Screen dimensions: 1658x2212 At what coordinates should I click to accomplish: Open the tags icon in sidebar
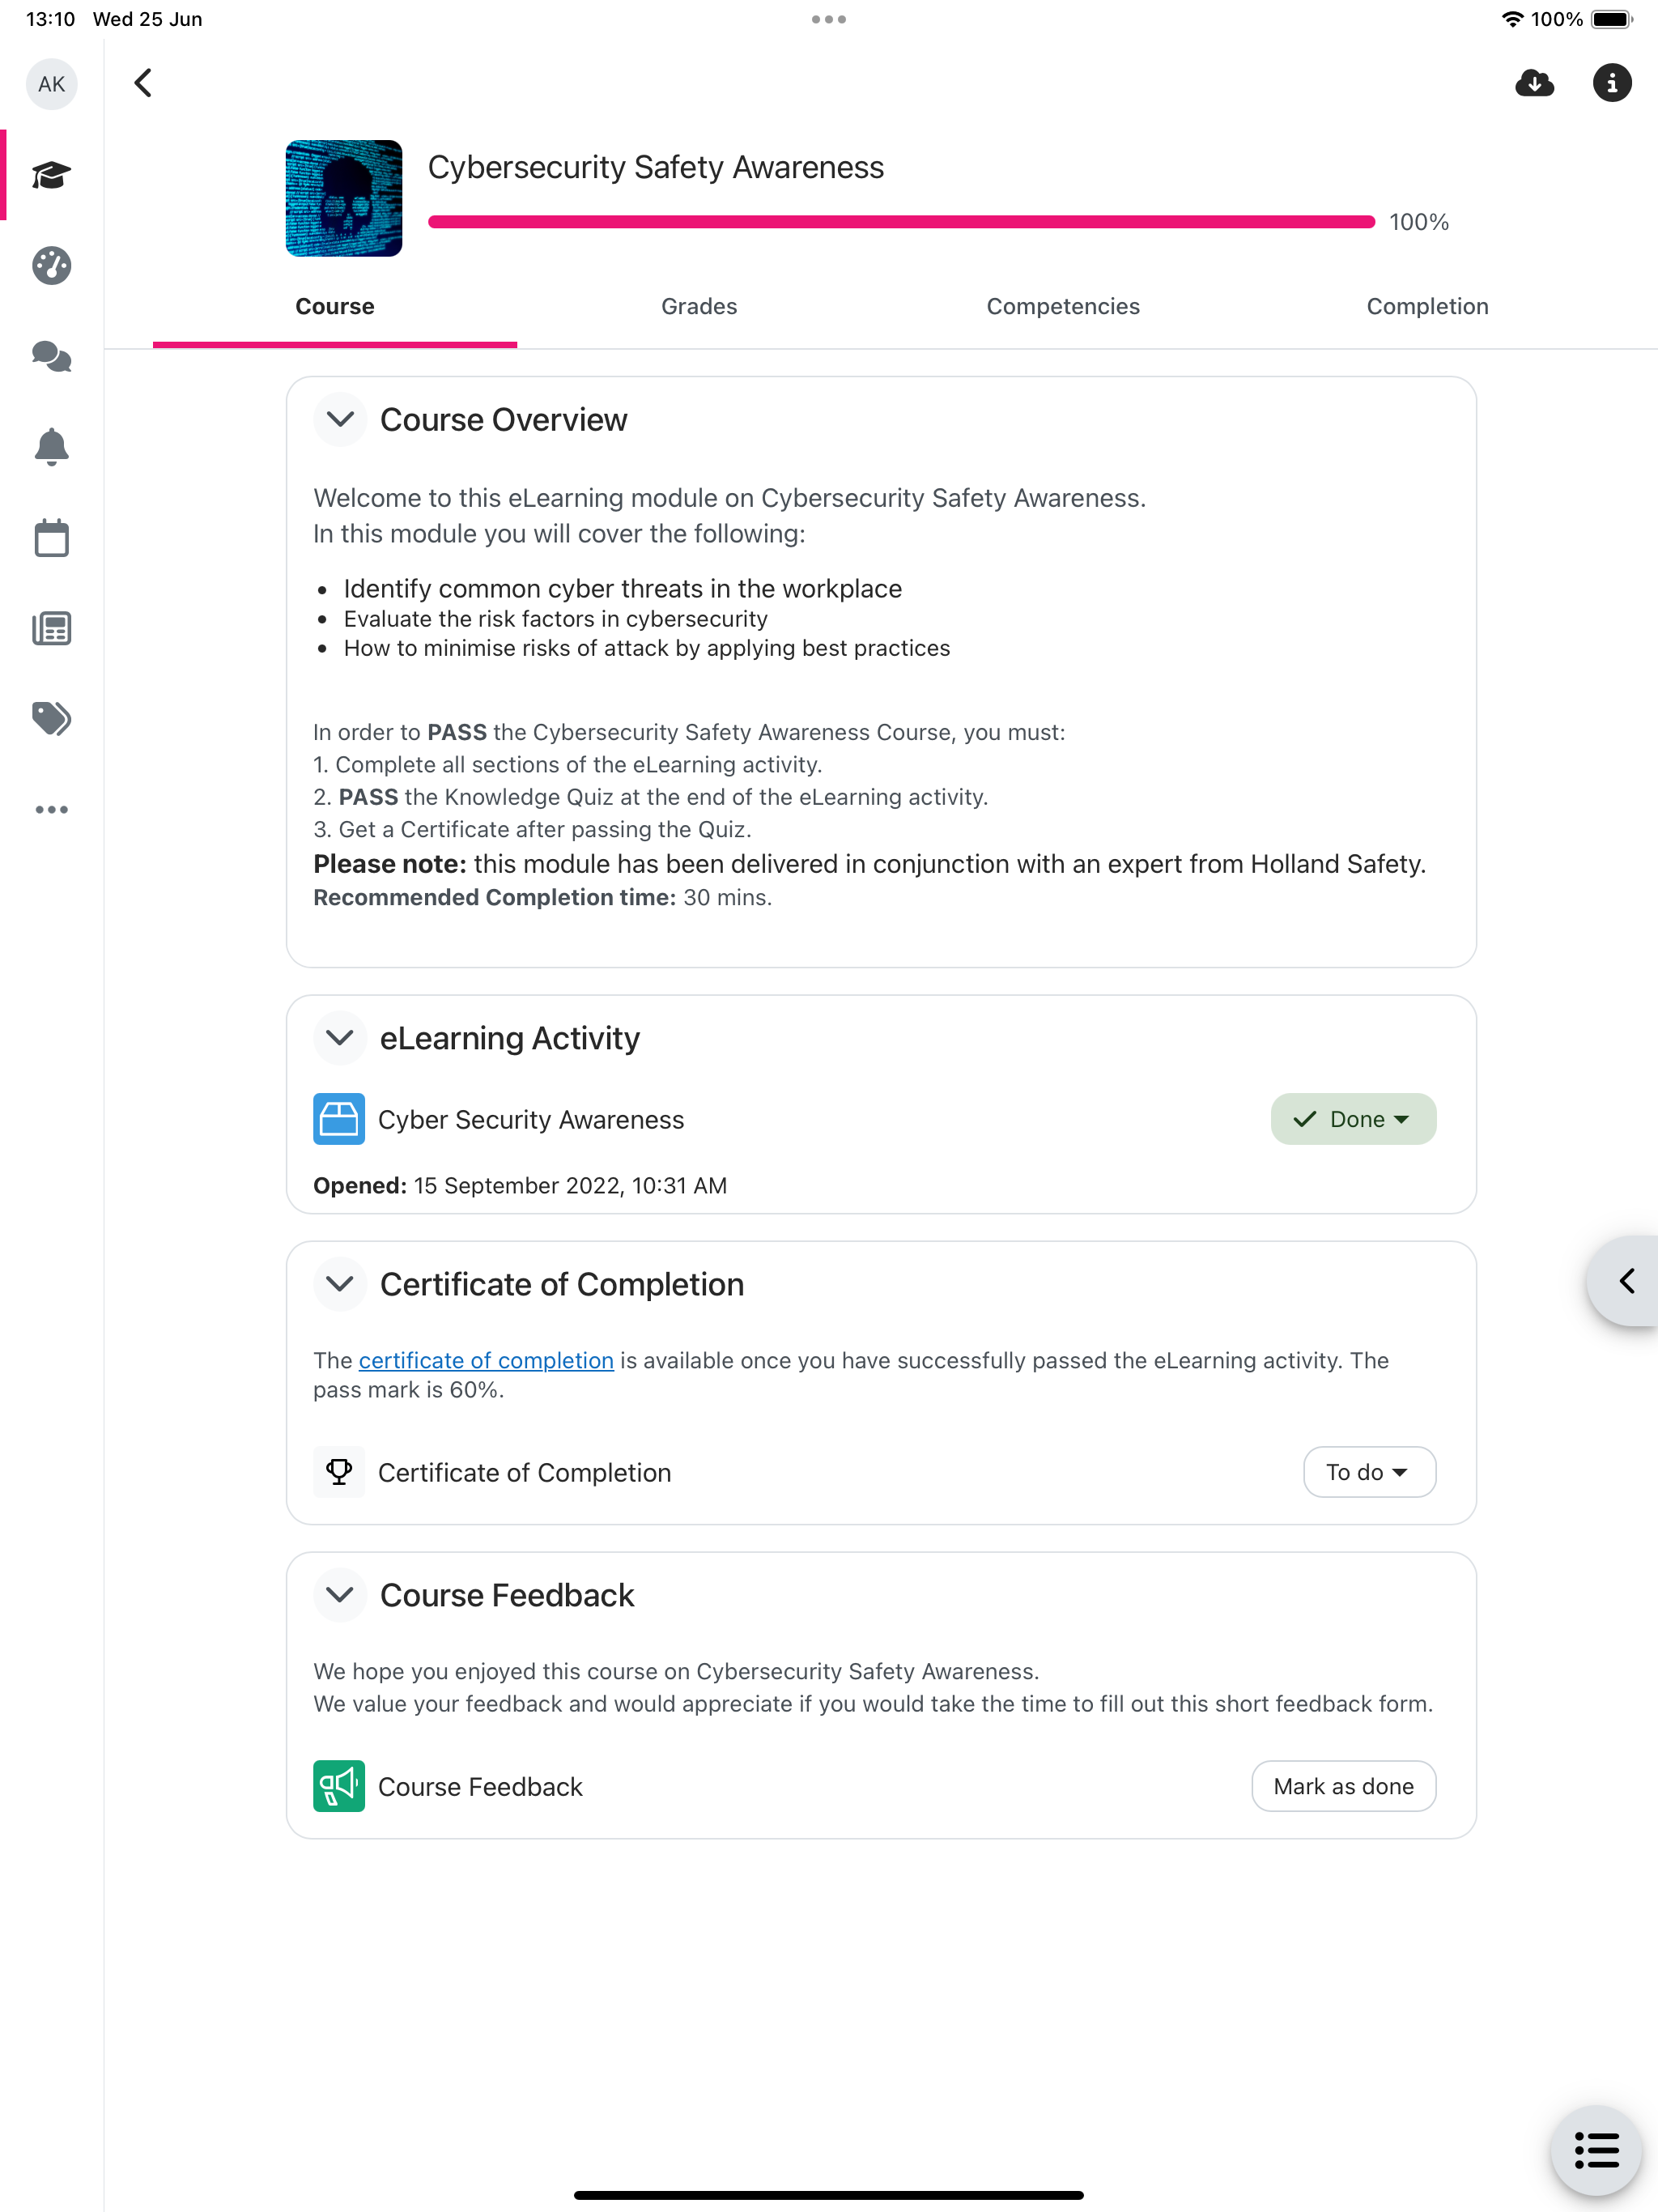[x=51, y=719]
